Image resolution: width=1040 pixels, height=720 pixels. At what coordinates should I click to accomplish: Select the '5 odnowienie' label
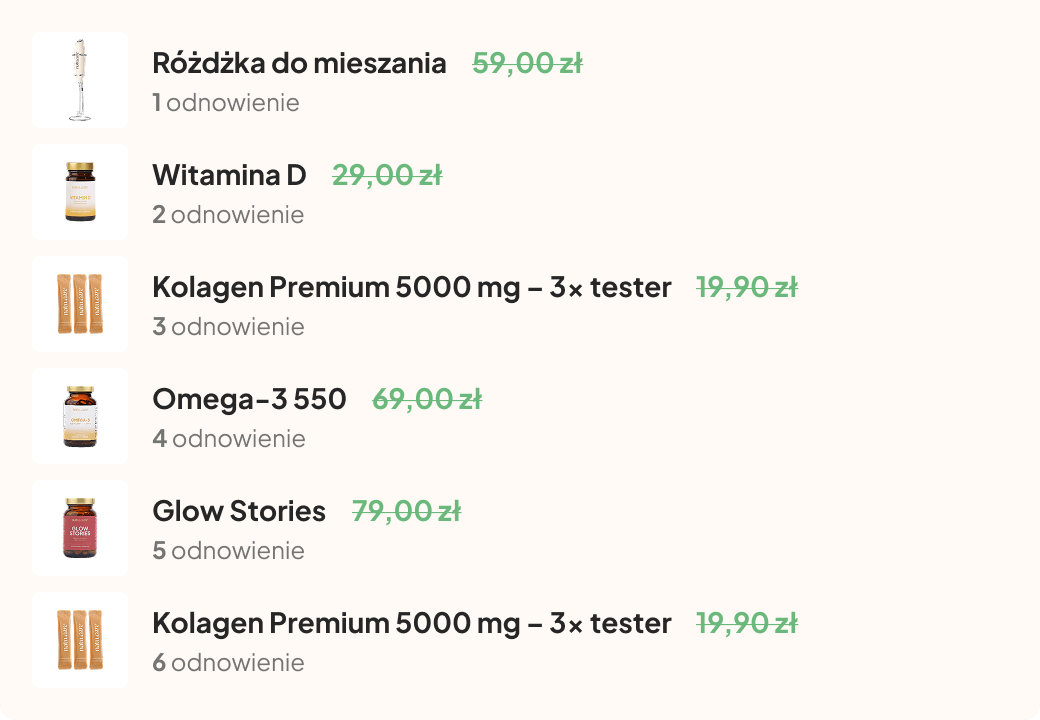(x=228, y=551)
